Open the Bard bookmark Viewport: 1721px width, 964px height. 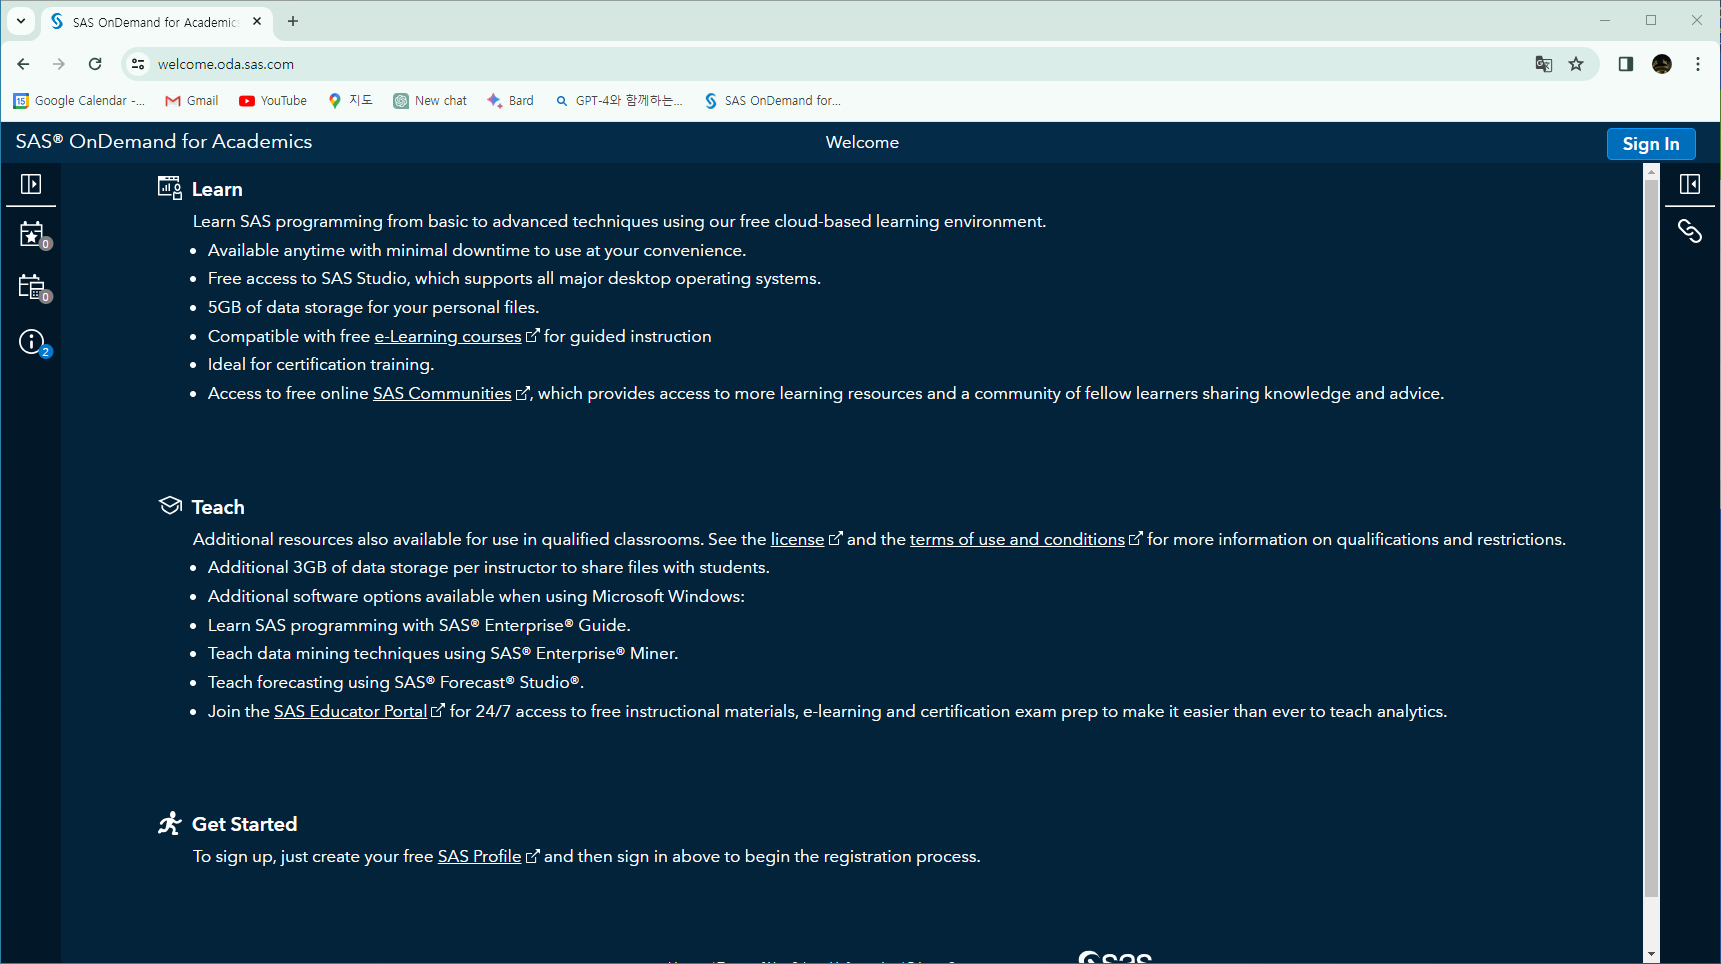pos(510,101)
